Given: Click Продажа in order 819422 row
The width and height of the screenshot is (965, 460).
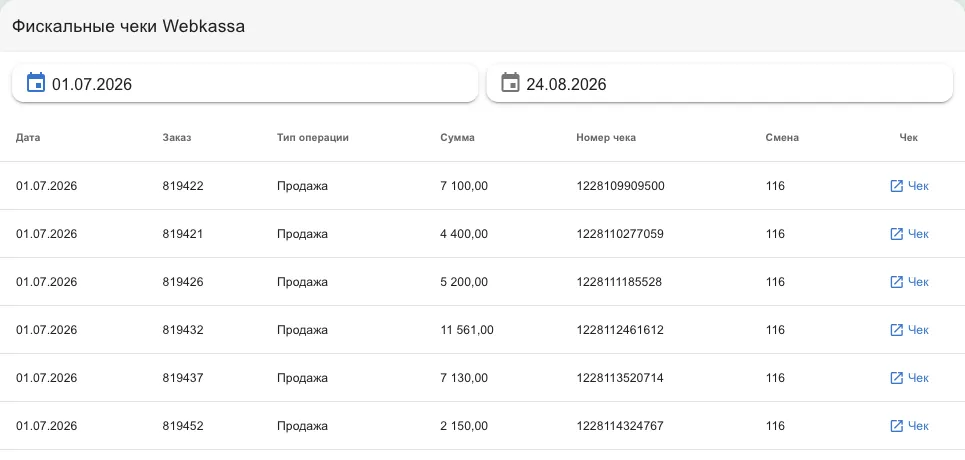Looking at the screenshot, I should tap(302, 186).
